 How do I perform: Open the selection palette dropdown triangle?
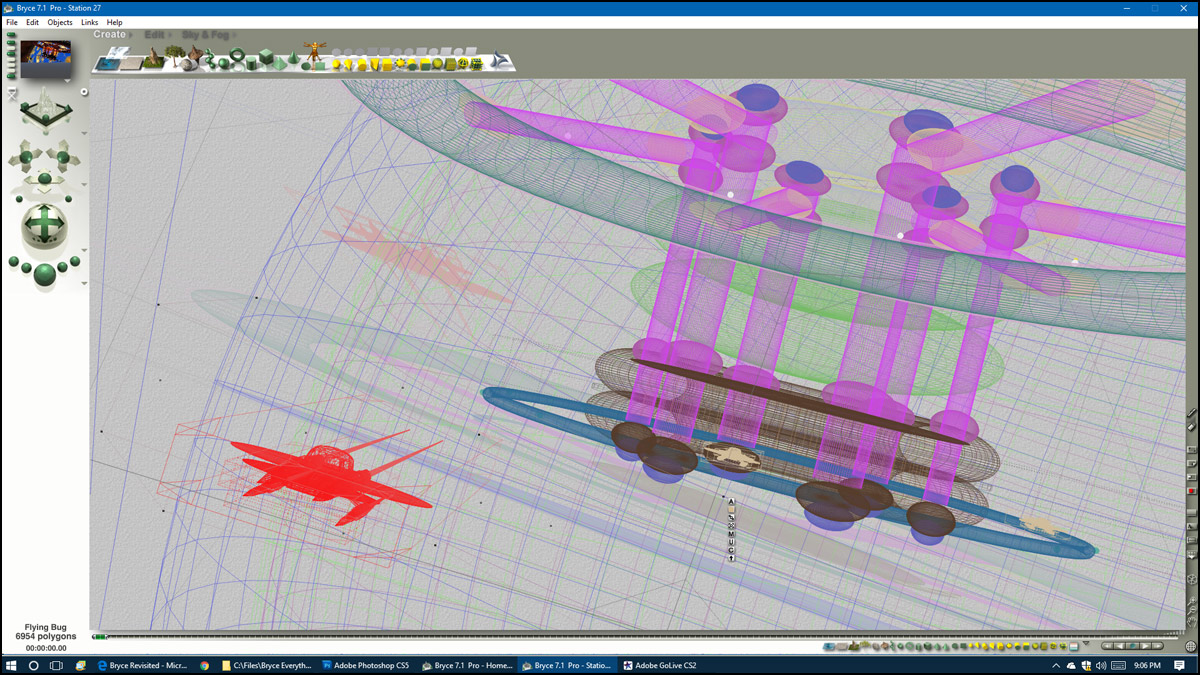[1086, 644]
